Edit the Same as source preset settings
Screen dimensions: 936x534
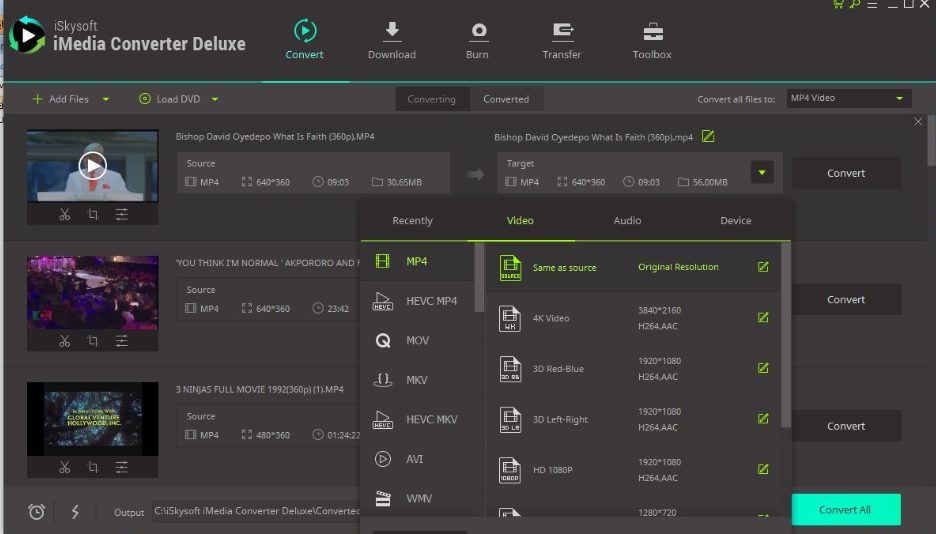pyautogui.click(x=763, y=267)
